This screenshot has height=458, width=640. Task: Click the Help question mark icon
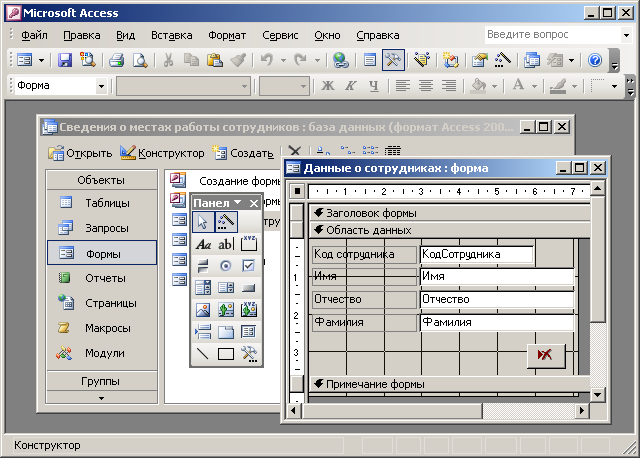point(595,60)
